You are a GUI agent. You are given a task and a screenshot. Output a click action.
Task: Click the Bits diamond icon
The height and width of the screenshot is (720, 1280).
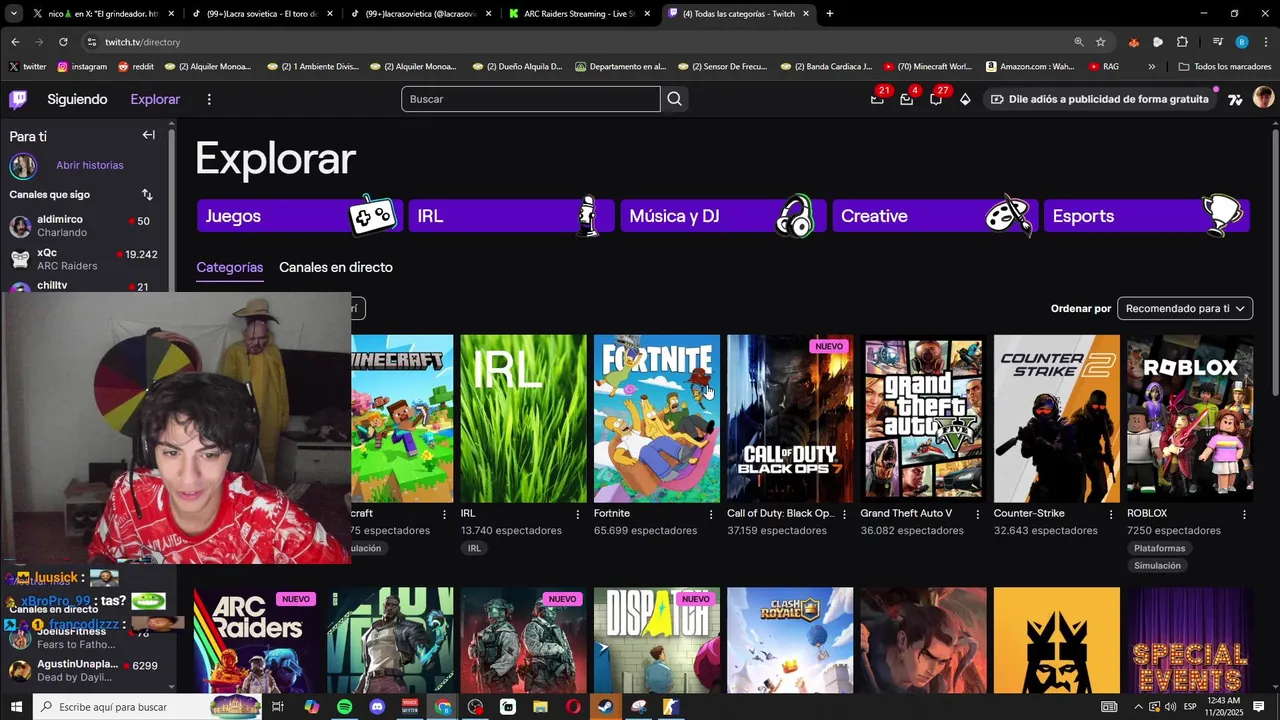coord(965,99)
